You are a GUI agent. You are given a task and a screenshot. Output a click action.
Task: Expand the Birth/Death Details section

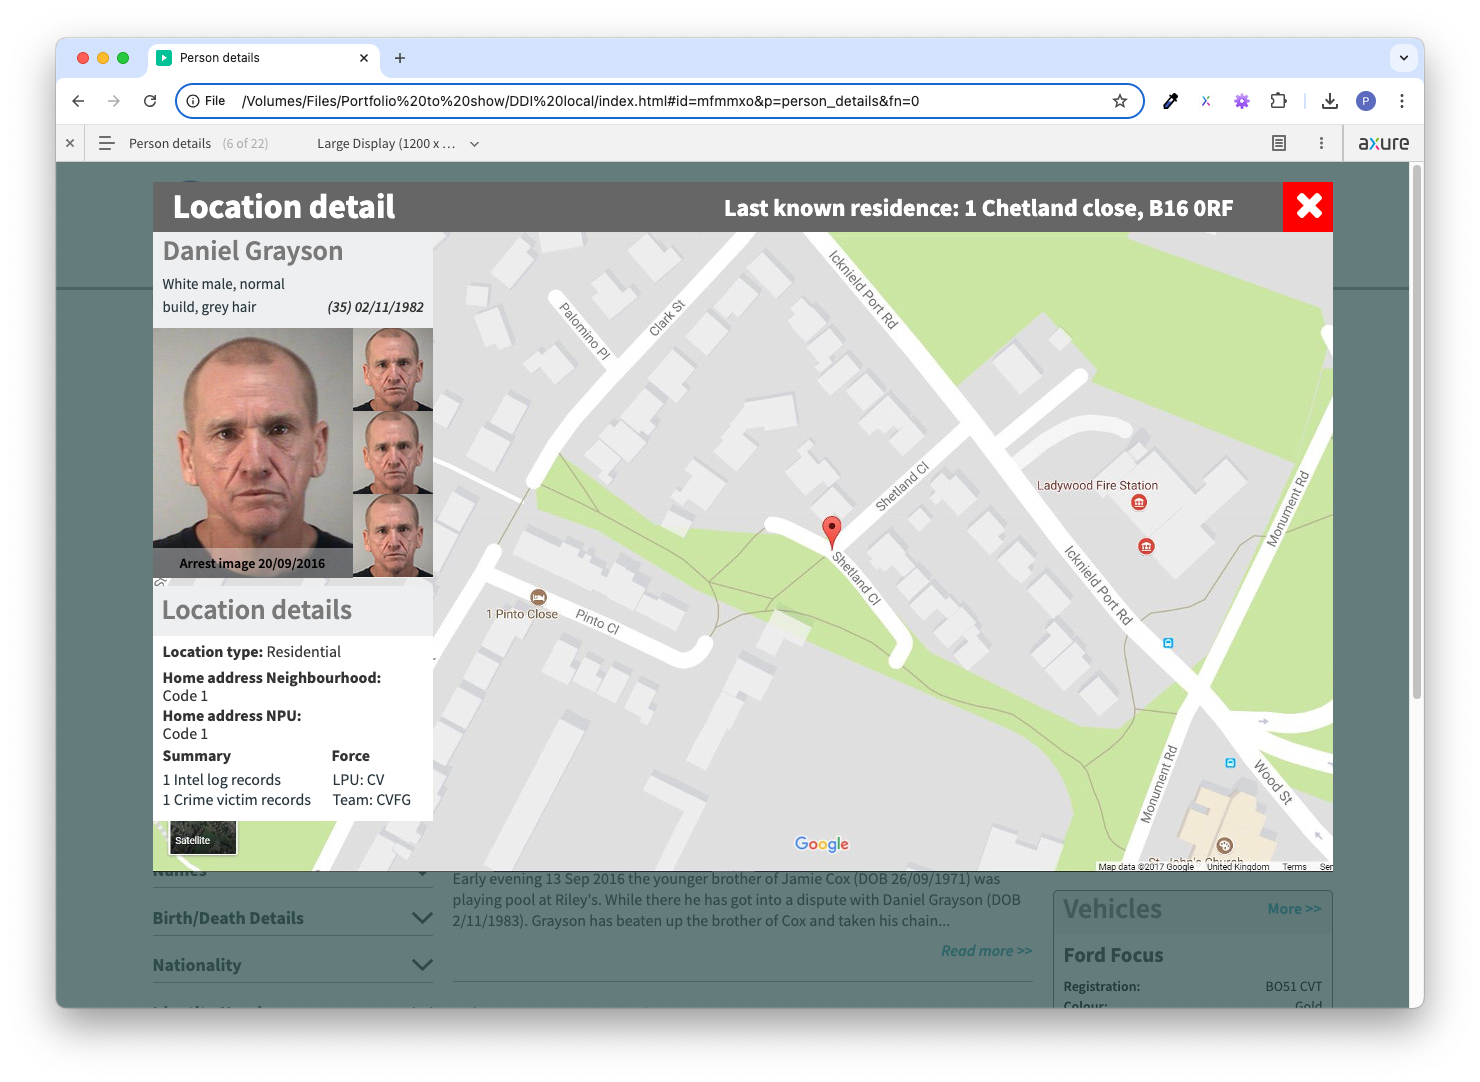293,918
